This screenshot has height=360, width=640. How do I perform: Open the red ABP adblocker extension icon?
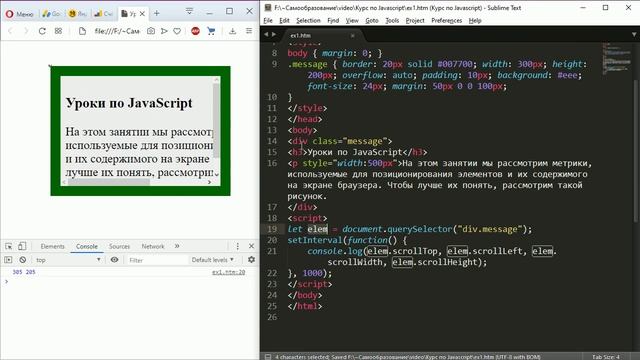coord(196,31)
